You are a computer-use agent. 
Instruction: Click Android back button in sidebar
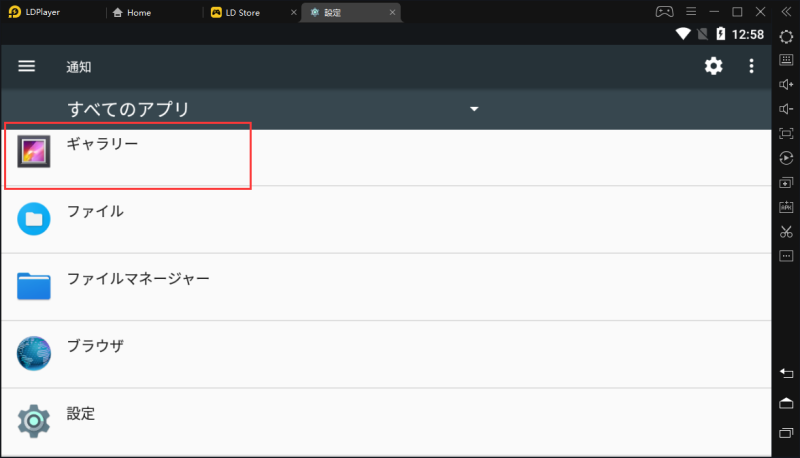[x=786, y=374]
